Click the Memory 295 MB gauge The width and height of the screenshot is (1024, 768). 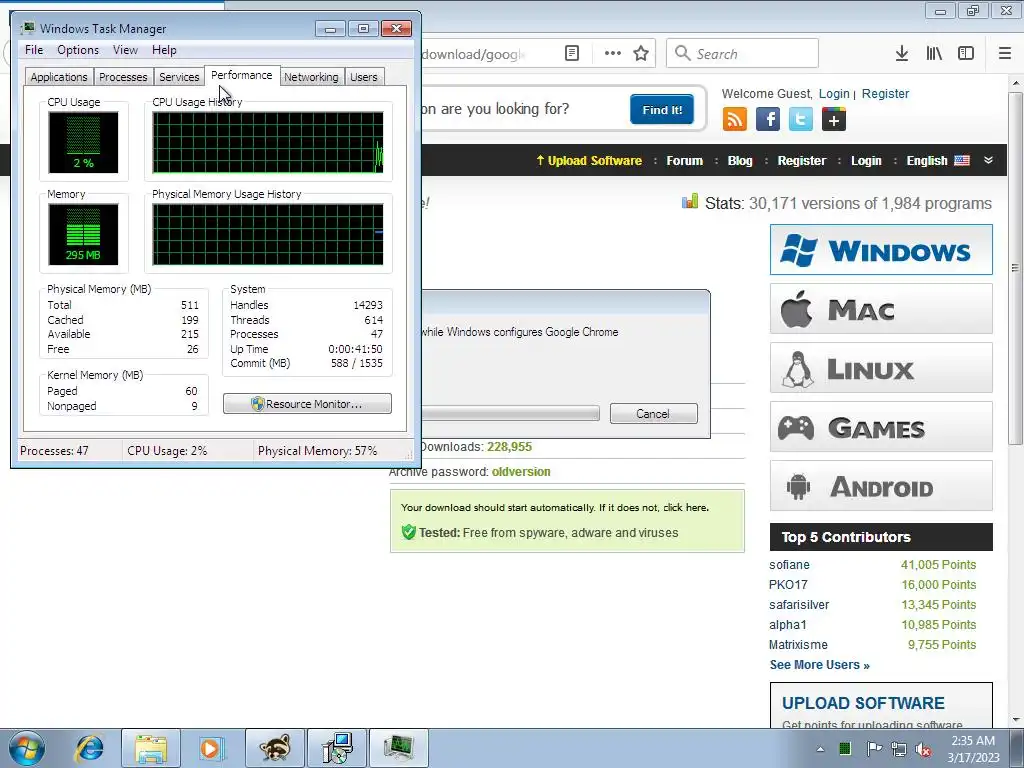pyautogui.click(x=83, y=234)
